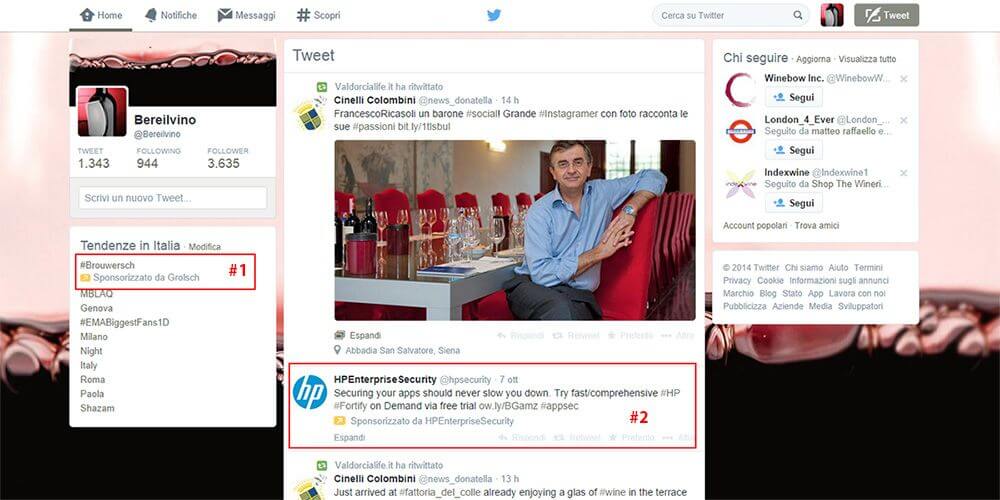
Task: View the 3.635 follower count
Action: pyautogui.click(x=223, y=163)
